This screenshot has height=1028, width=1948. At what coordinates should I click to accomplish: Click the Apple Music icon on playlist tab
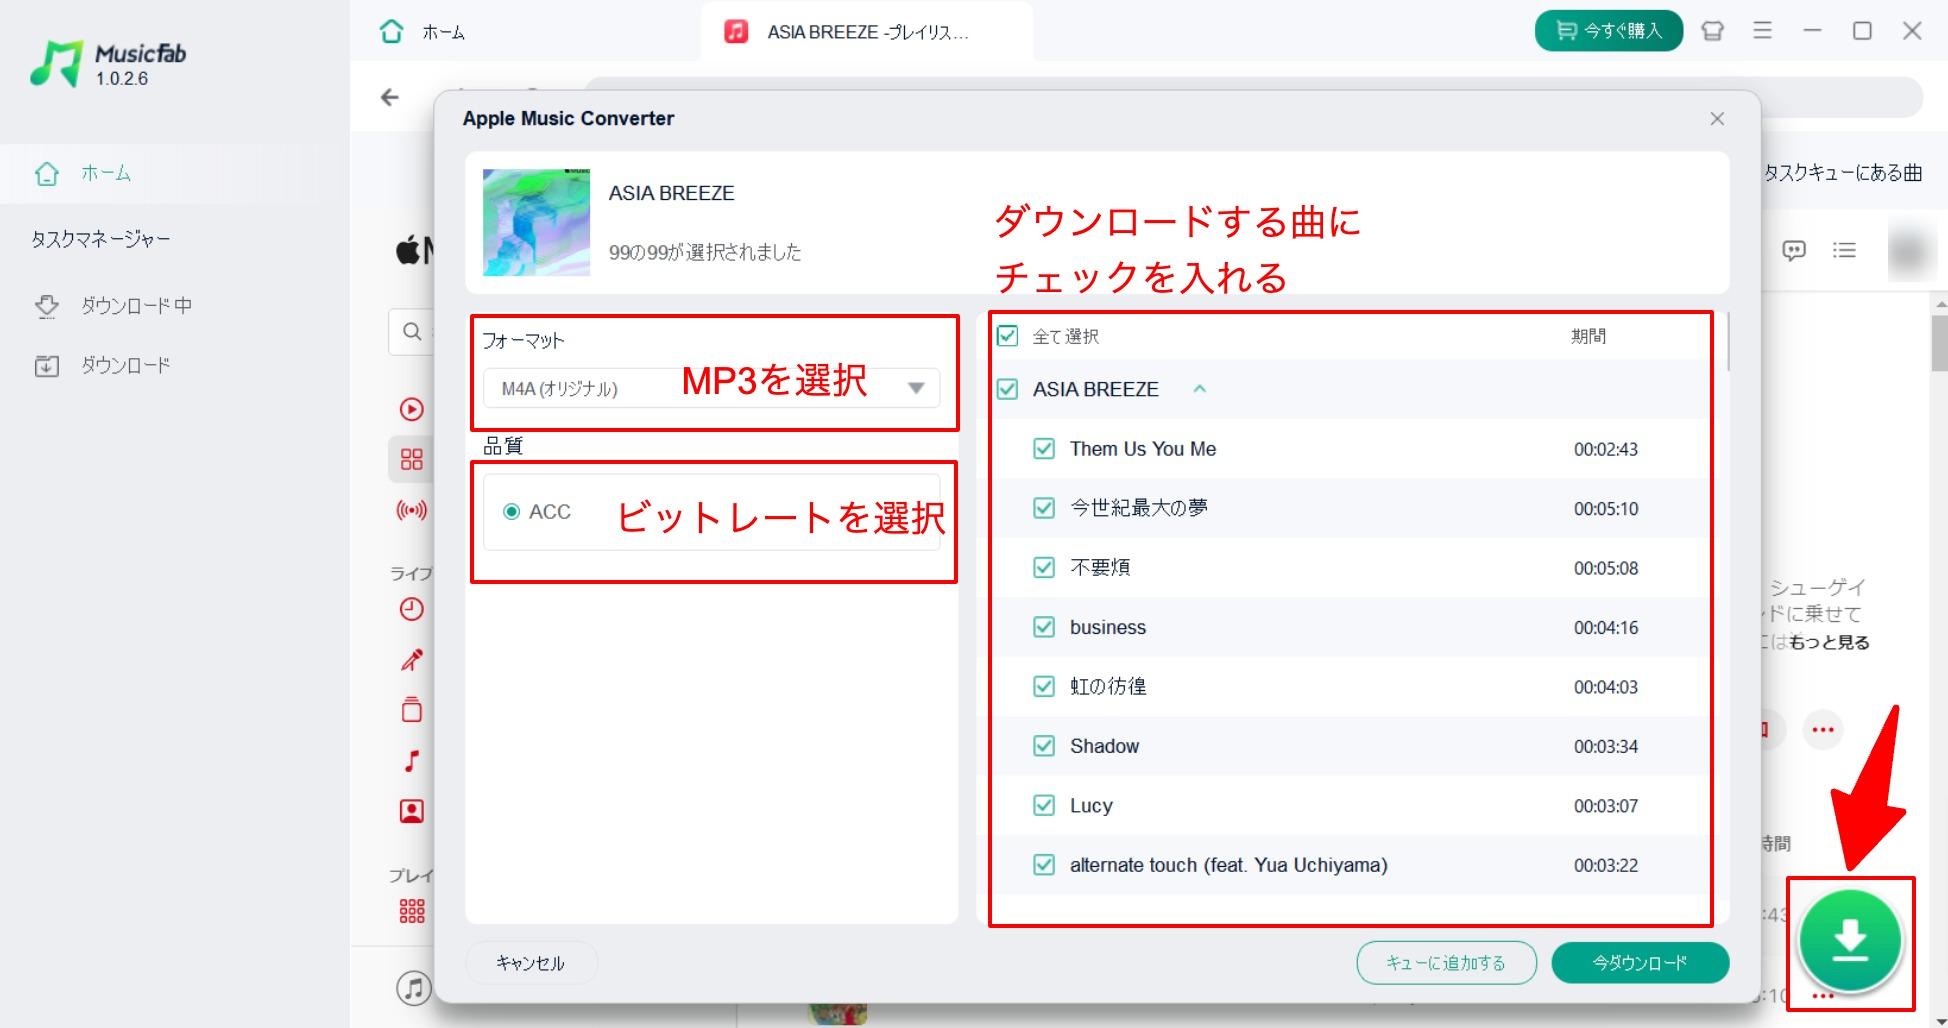click(x=736, y=32)
